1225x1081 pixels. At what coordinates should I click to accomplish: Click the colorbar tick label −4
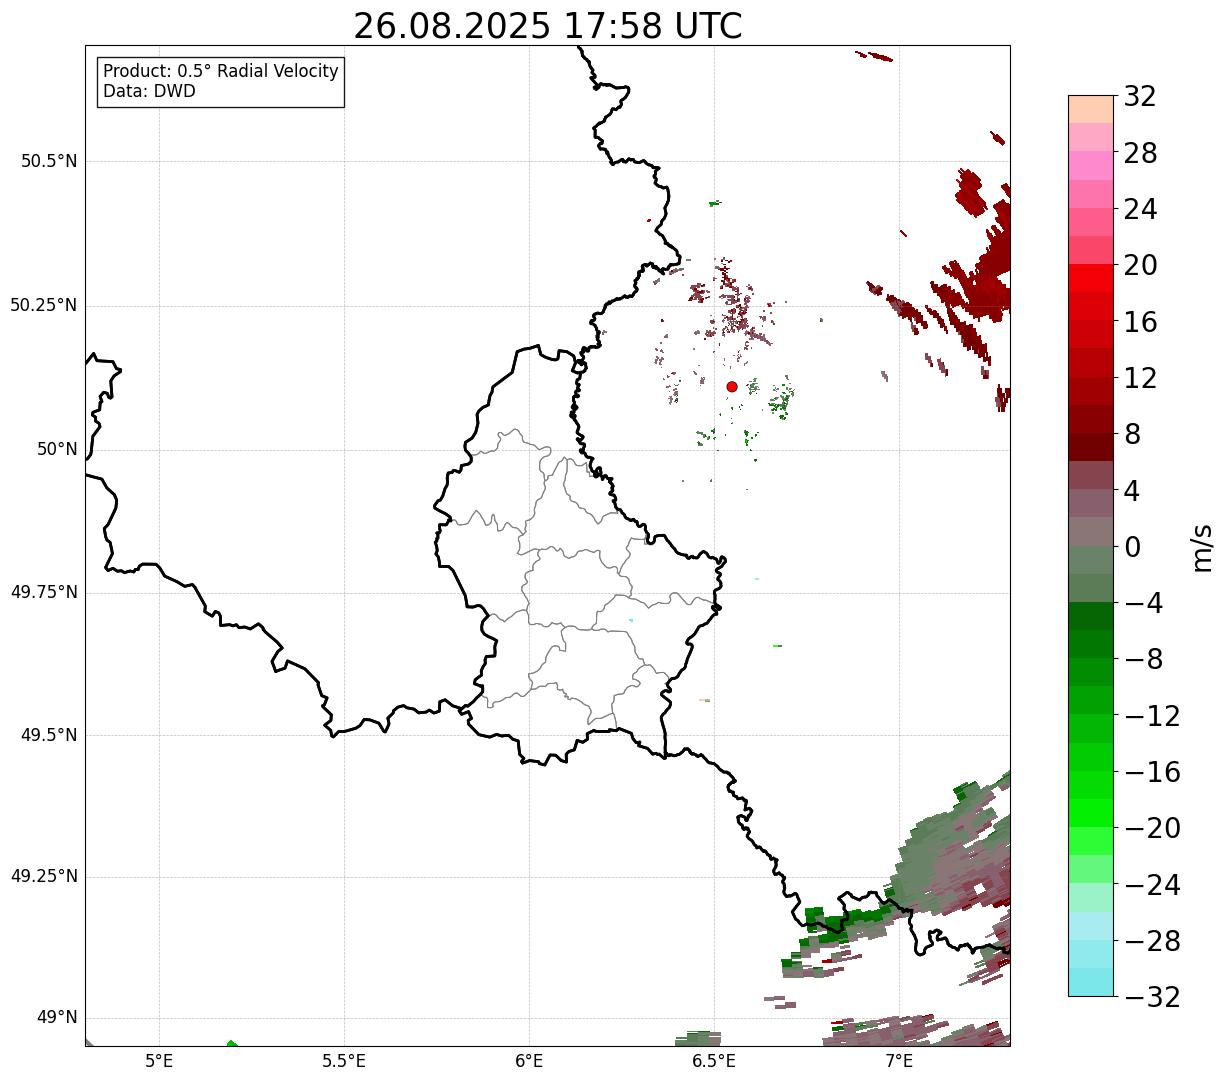(x=1144, y=603)
